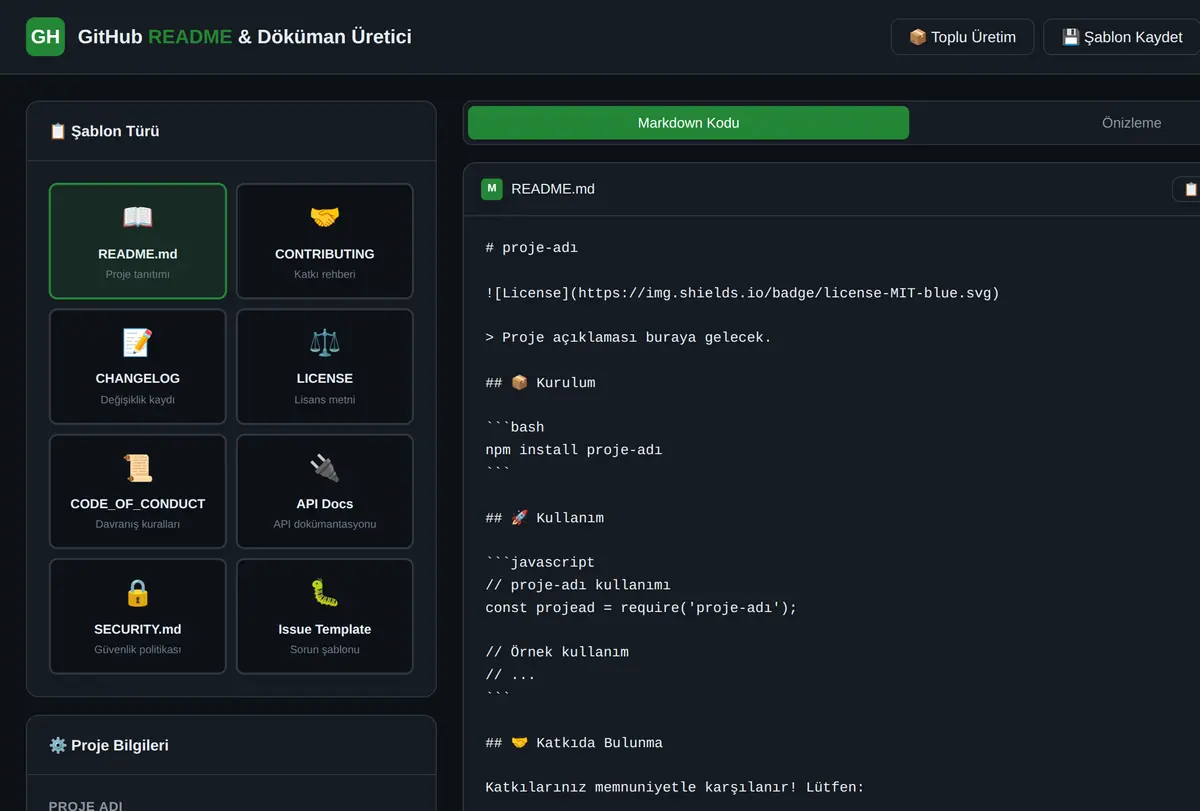The image size is (1200, 811).
Task: Click the require('proje-adı') code line
Action: [641, 607]
